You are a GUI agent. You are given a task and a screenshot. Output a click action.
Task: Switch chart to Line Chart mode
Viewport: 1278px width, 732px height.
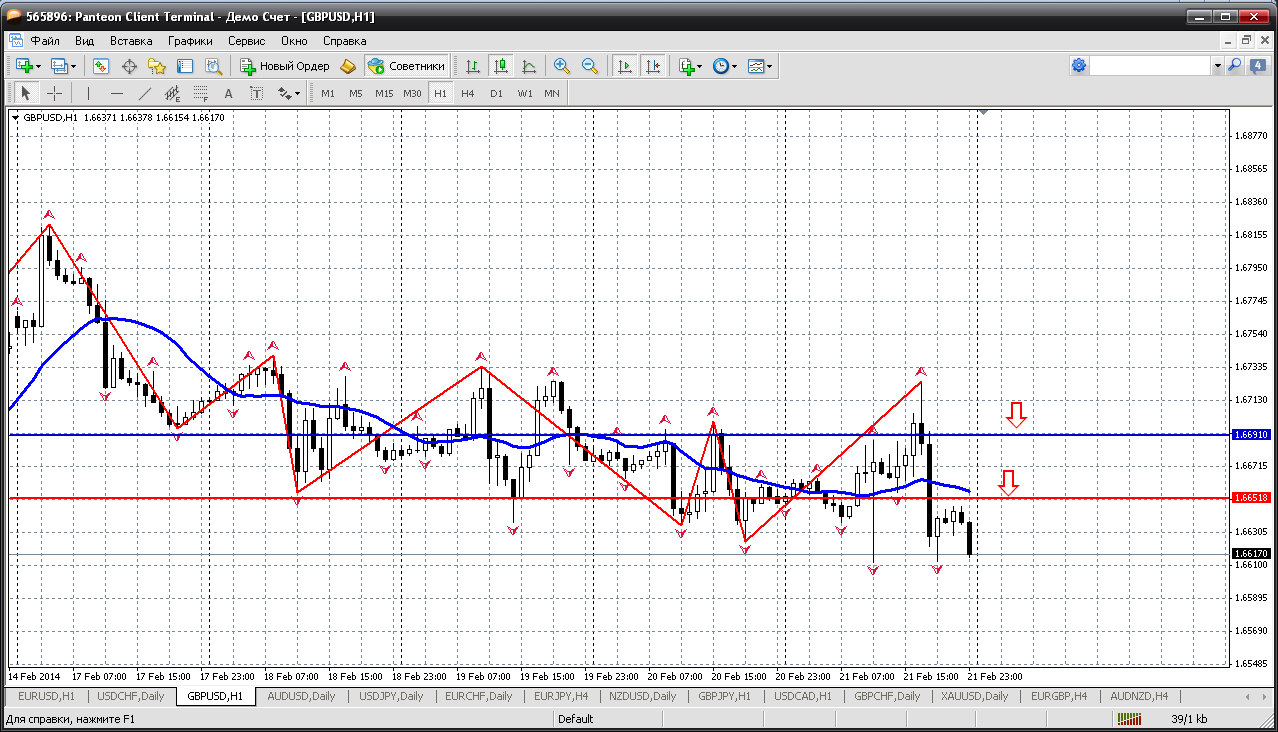529,66
